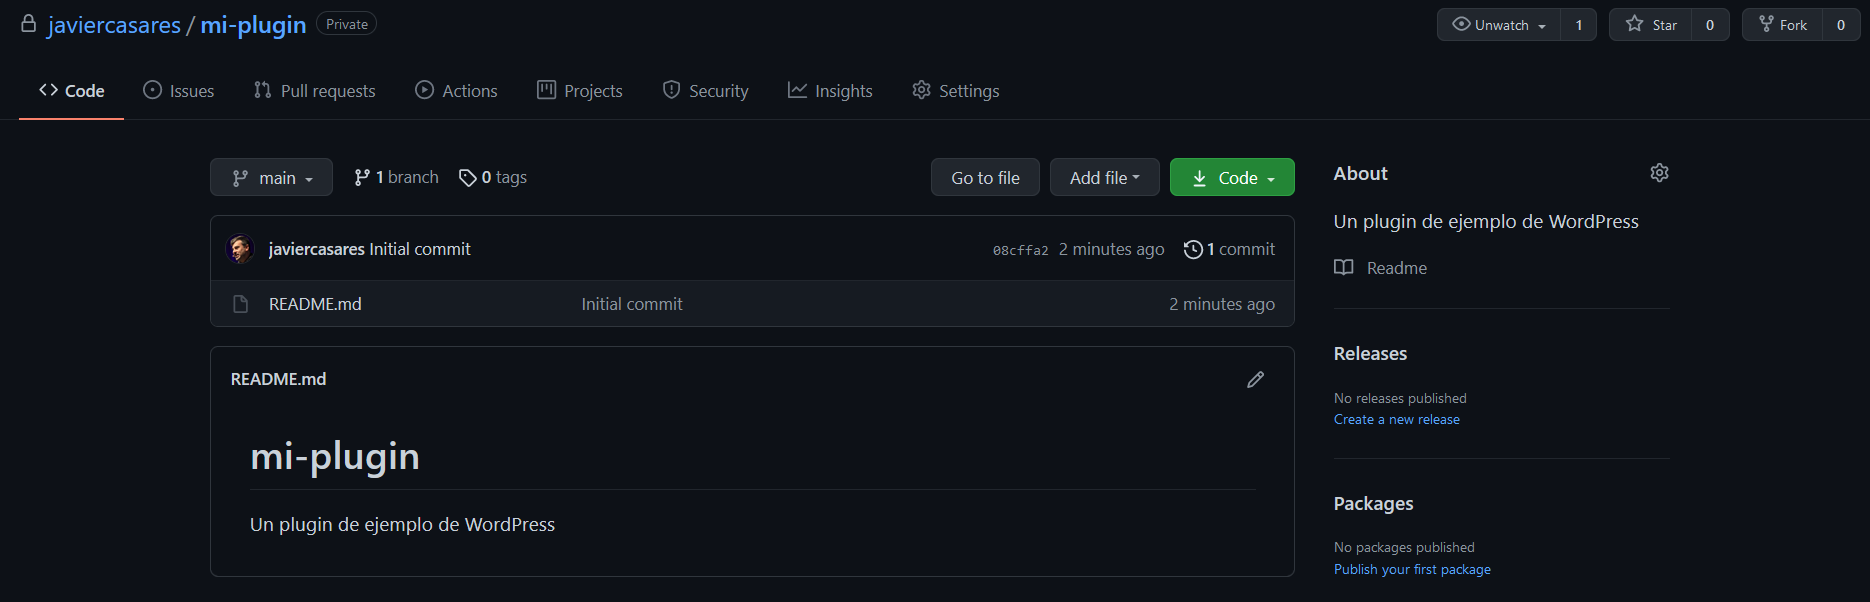Image resolution: width=1870 pixels, height=602 pixels.
Task: Open the Initial commit message in commit header
Action: (x=420, y=249)
